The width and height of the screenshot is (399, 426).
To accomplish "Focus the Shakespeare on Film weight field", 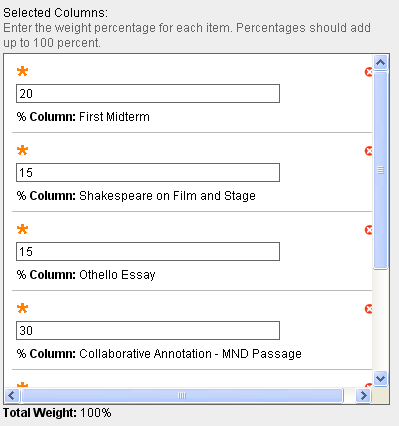I will (x=148, y=173).
